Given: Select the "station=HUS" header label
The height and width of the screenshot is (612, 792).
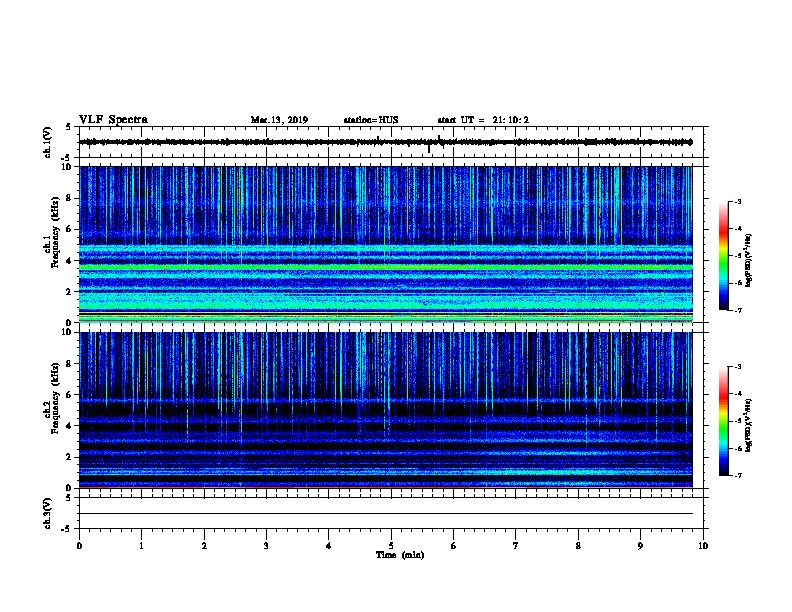Looking at the screenshot, I should pyautogui.click(x=371, y=120).
